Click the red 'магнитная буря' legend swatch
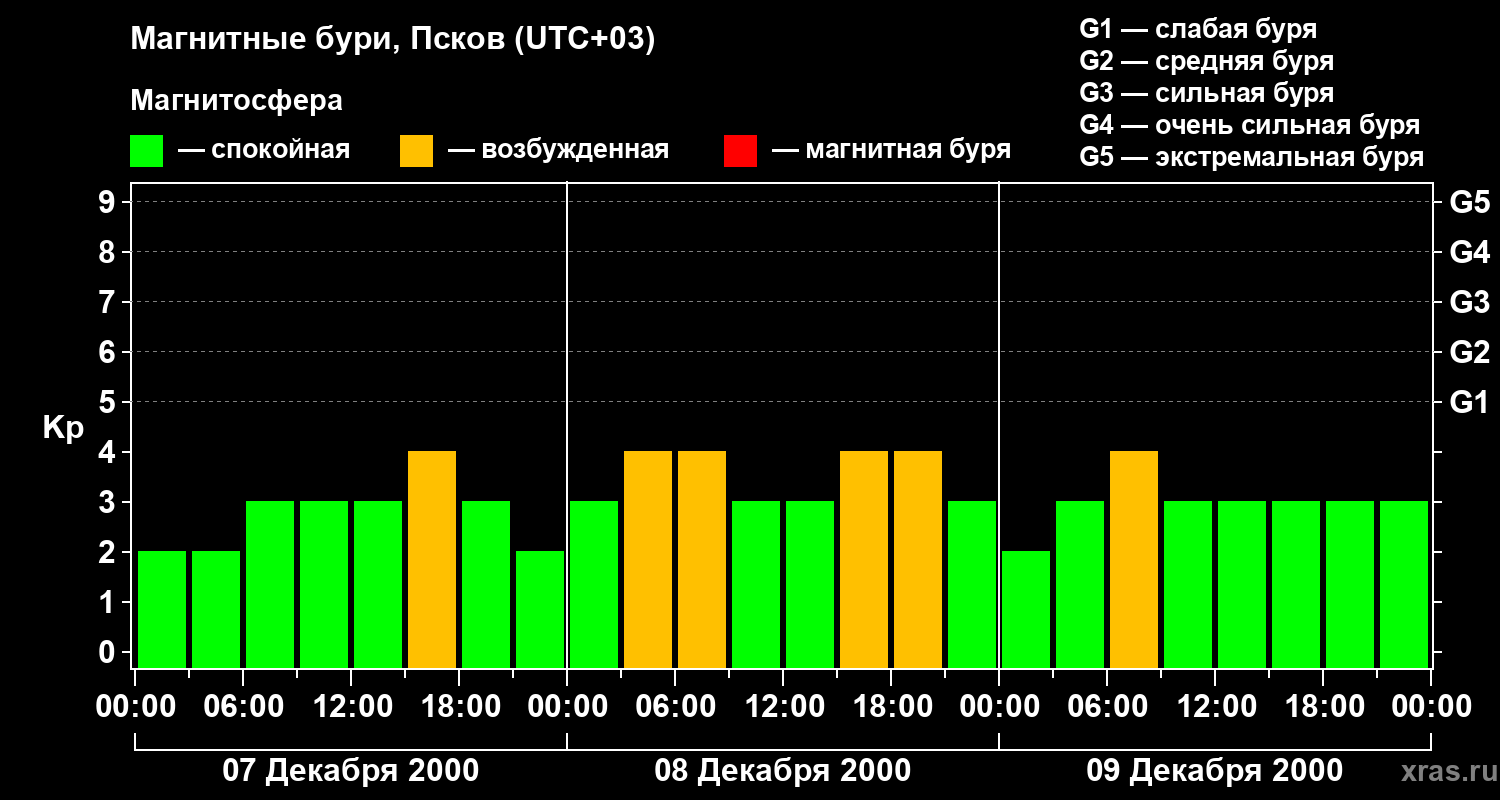The image size is (1500, 800). point(740,151)
